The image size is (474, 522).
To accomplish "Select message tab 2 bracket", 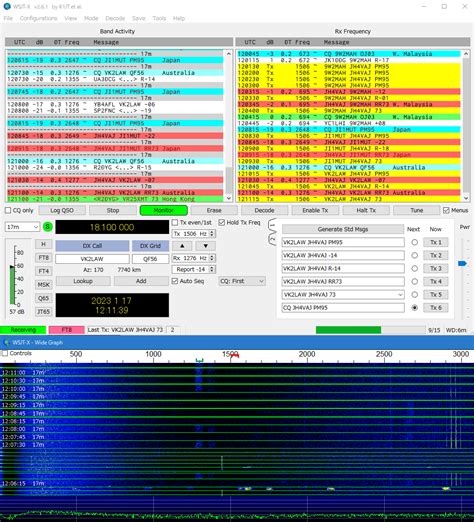I will tap(272, 239).
